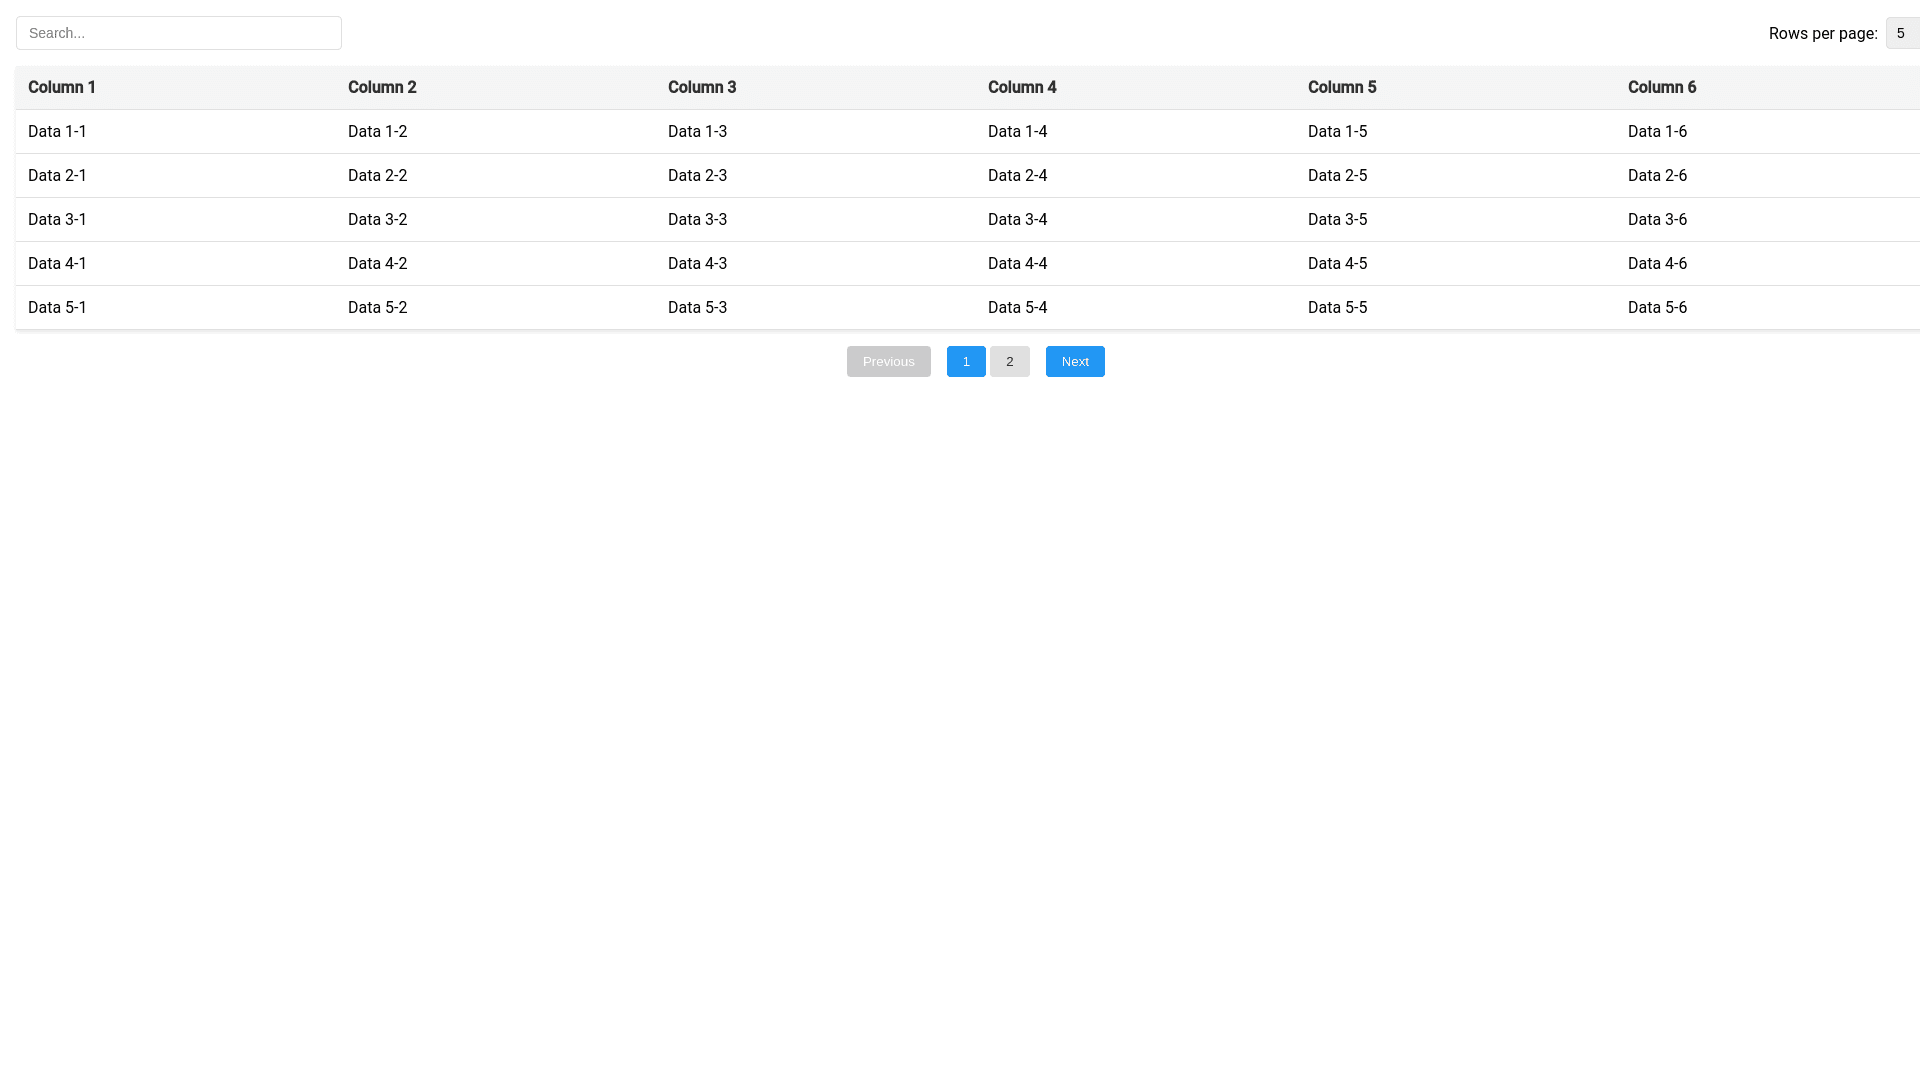Image resolution: width=1920 pixels, height=1080 pixels.
Task: Sort table by Column 3
Action: [701, 87]
